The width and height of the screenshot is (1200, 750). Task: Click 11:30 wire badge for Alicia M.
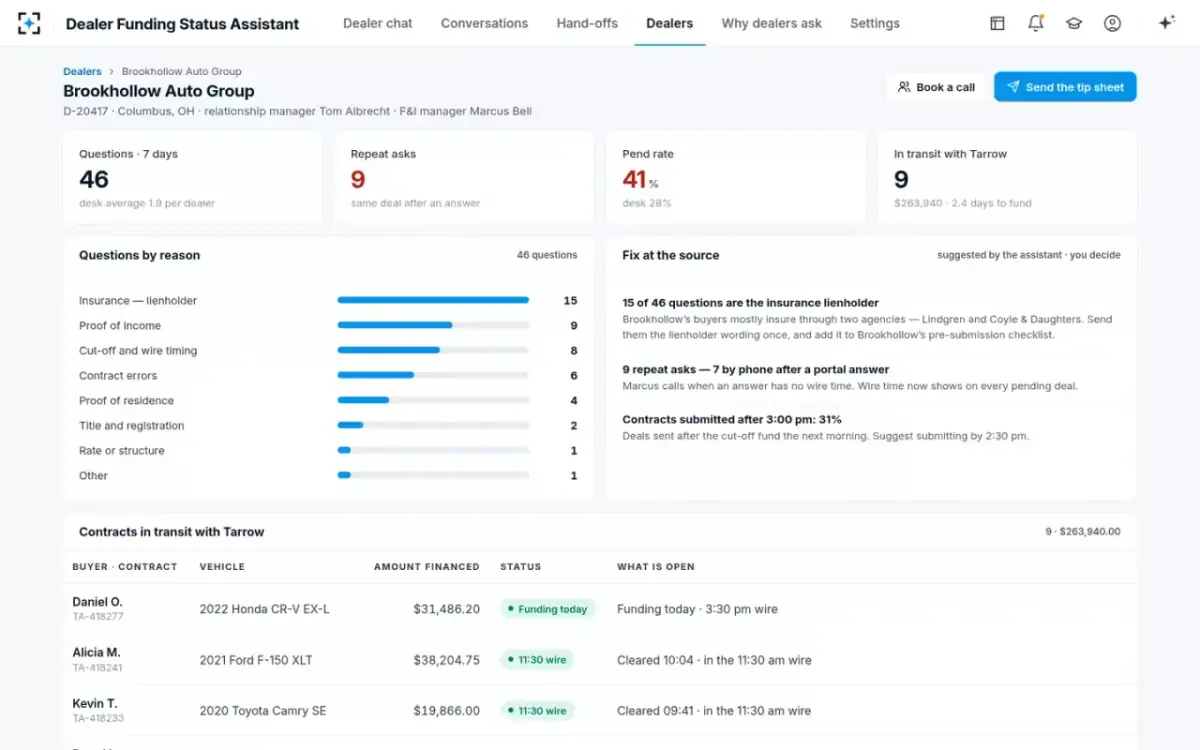538,660
